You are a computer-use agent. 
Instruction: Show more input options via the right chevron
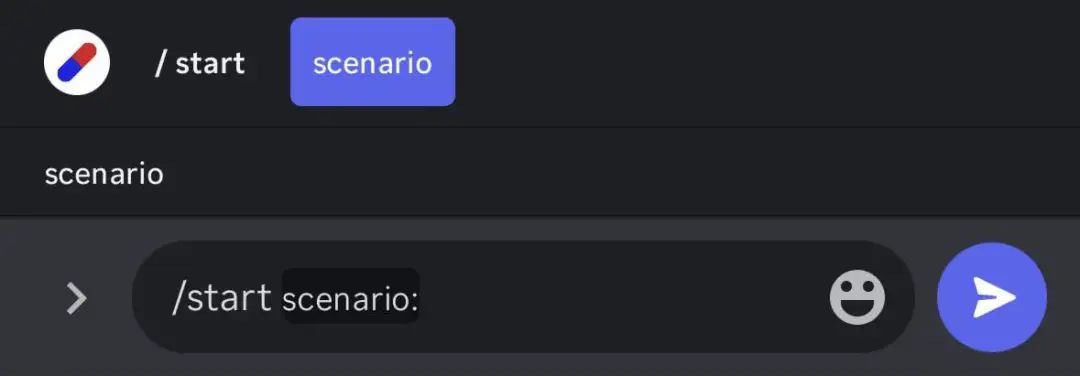pos(76,298)
